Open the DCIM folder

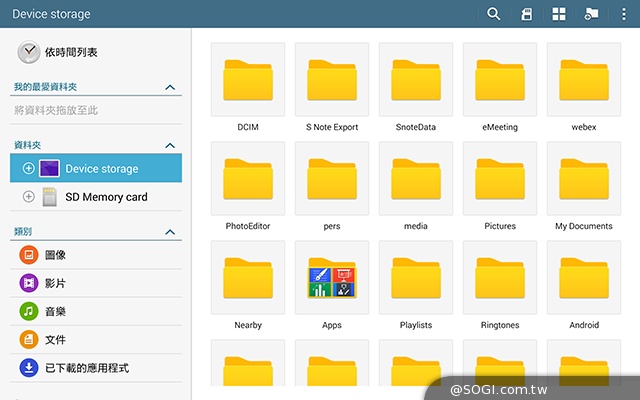[248, 87]
